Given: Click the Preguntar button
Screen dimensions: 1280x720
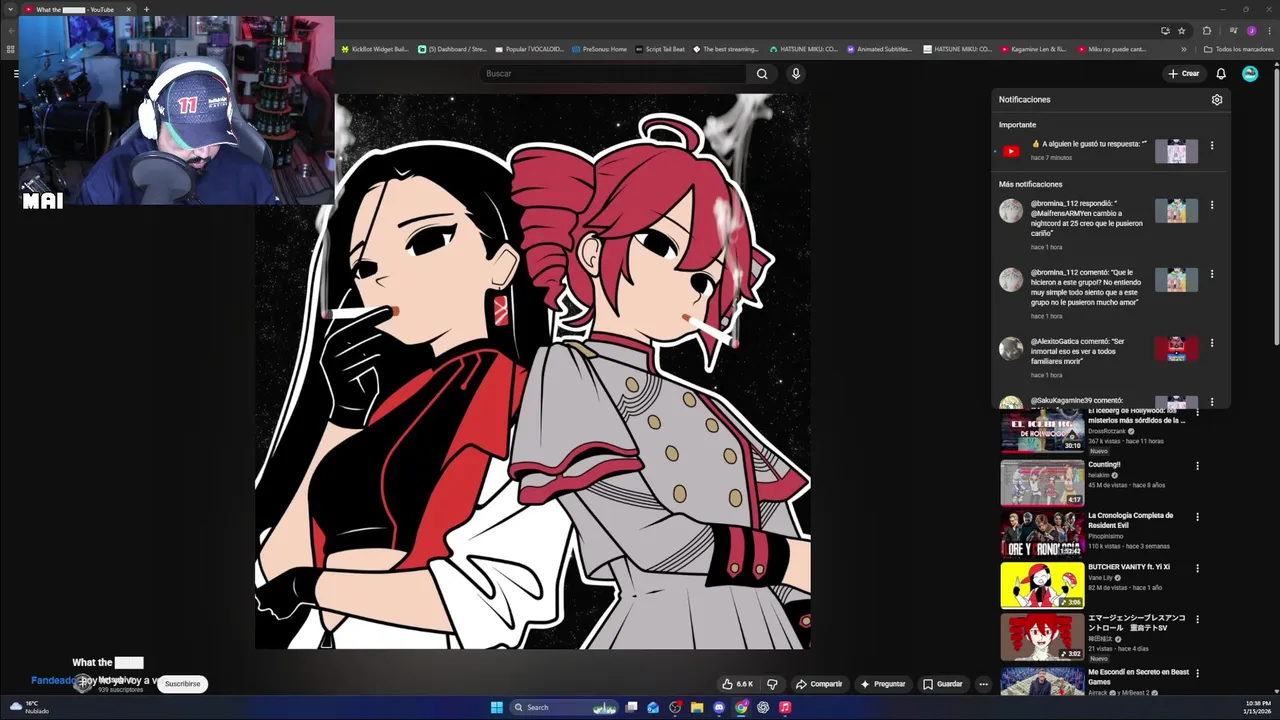Looking at the screenshot, I should pyautogui.click(x=882, y=684).
